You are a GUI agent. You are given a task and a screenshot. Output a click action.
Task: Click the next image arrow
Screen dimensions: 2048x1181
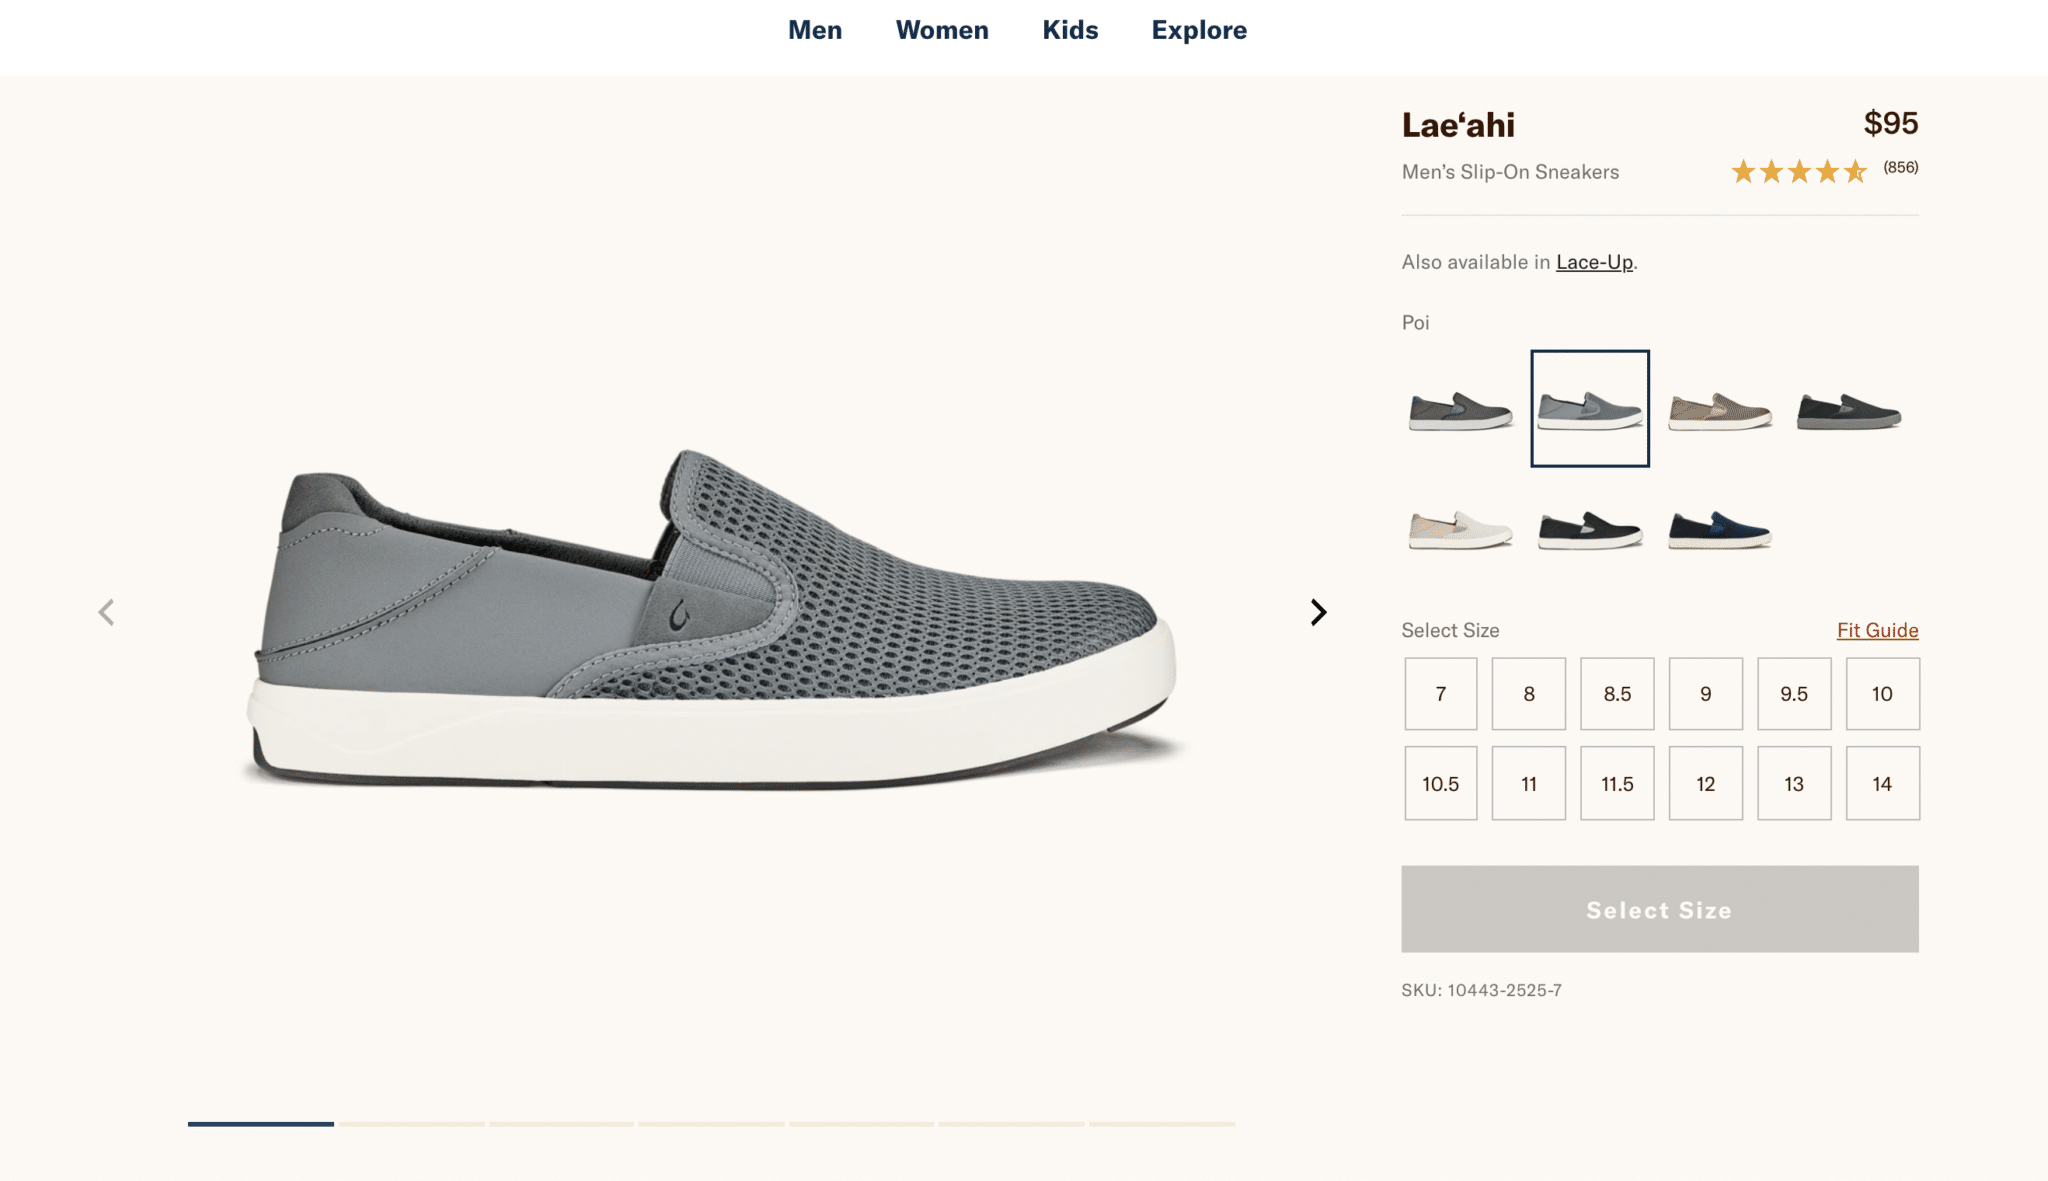(1319, 612)
